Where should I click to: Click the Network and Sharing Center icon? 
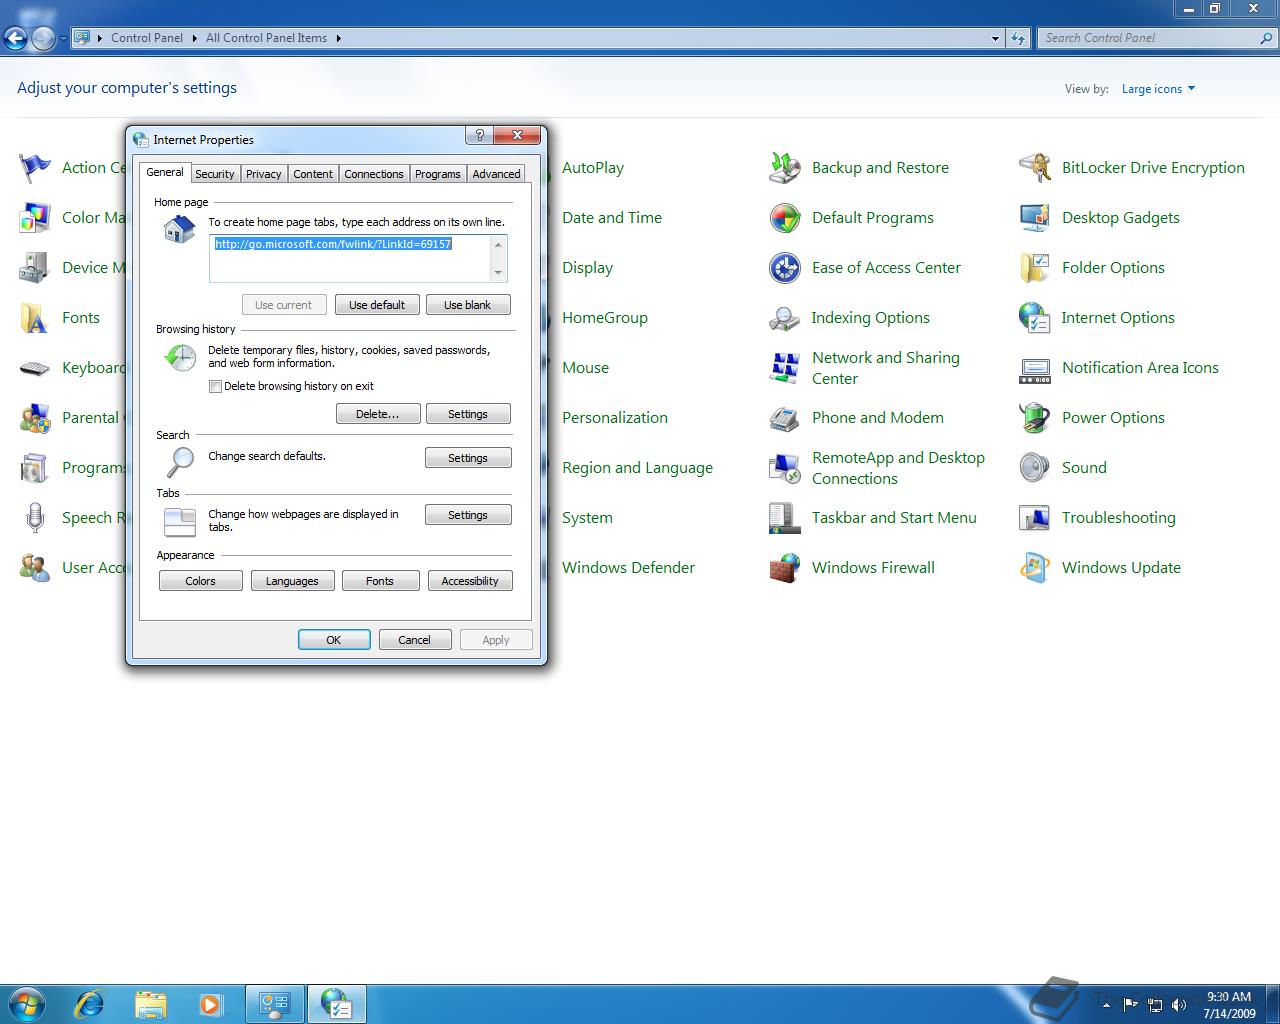coord(785,368)
